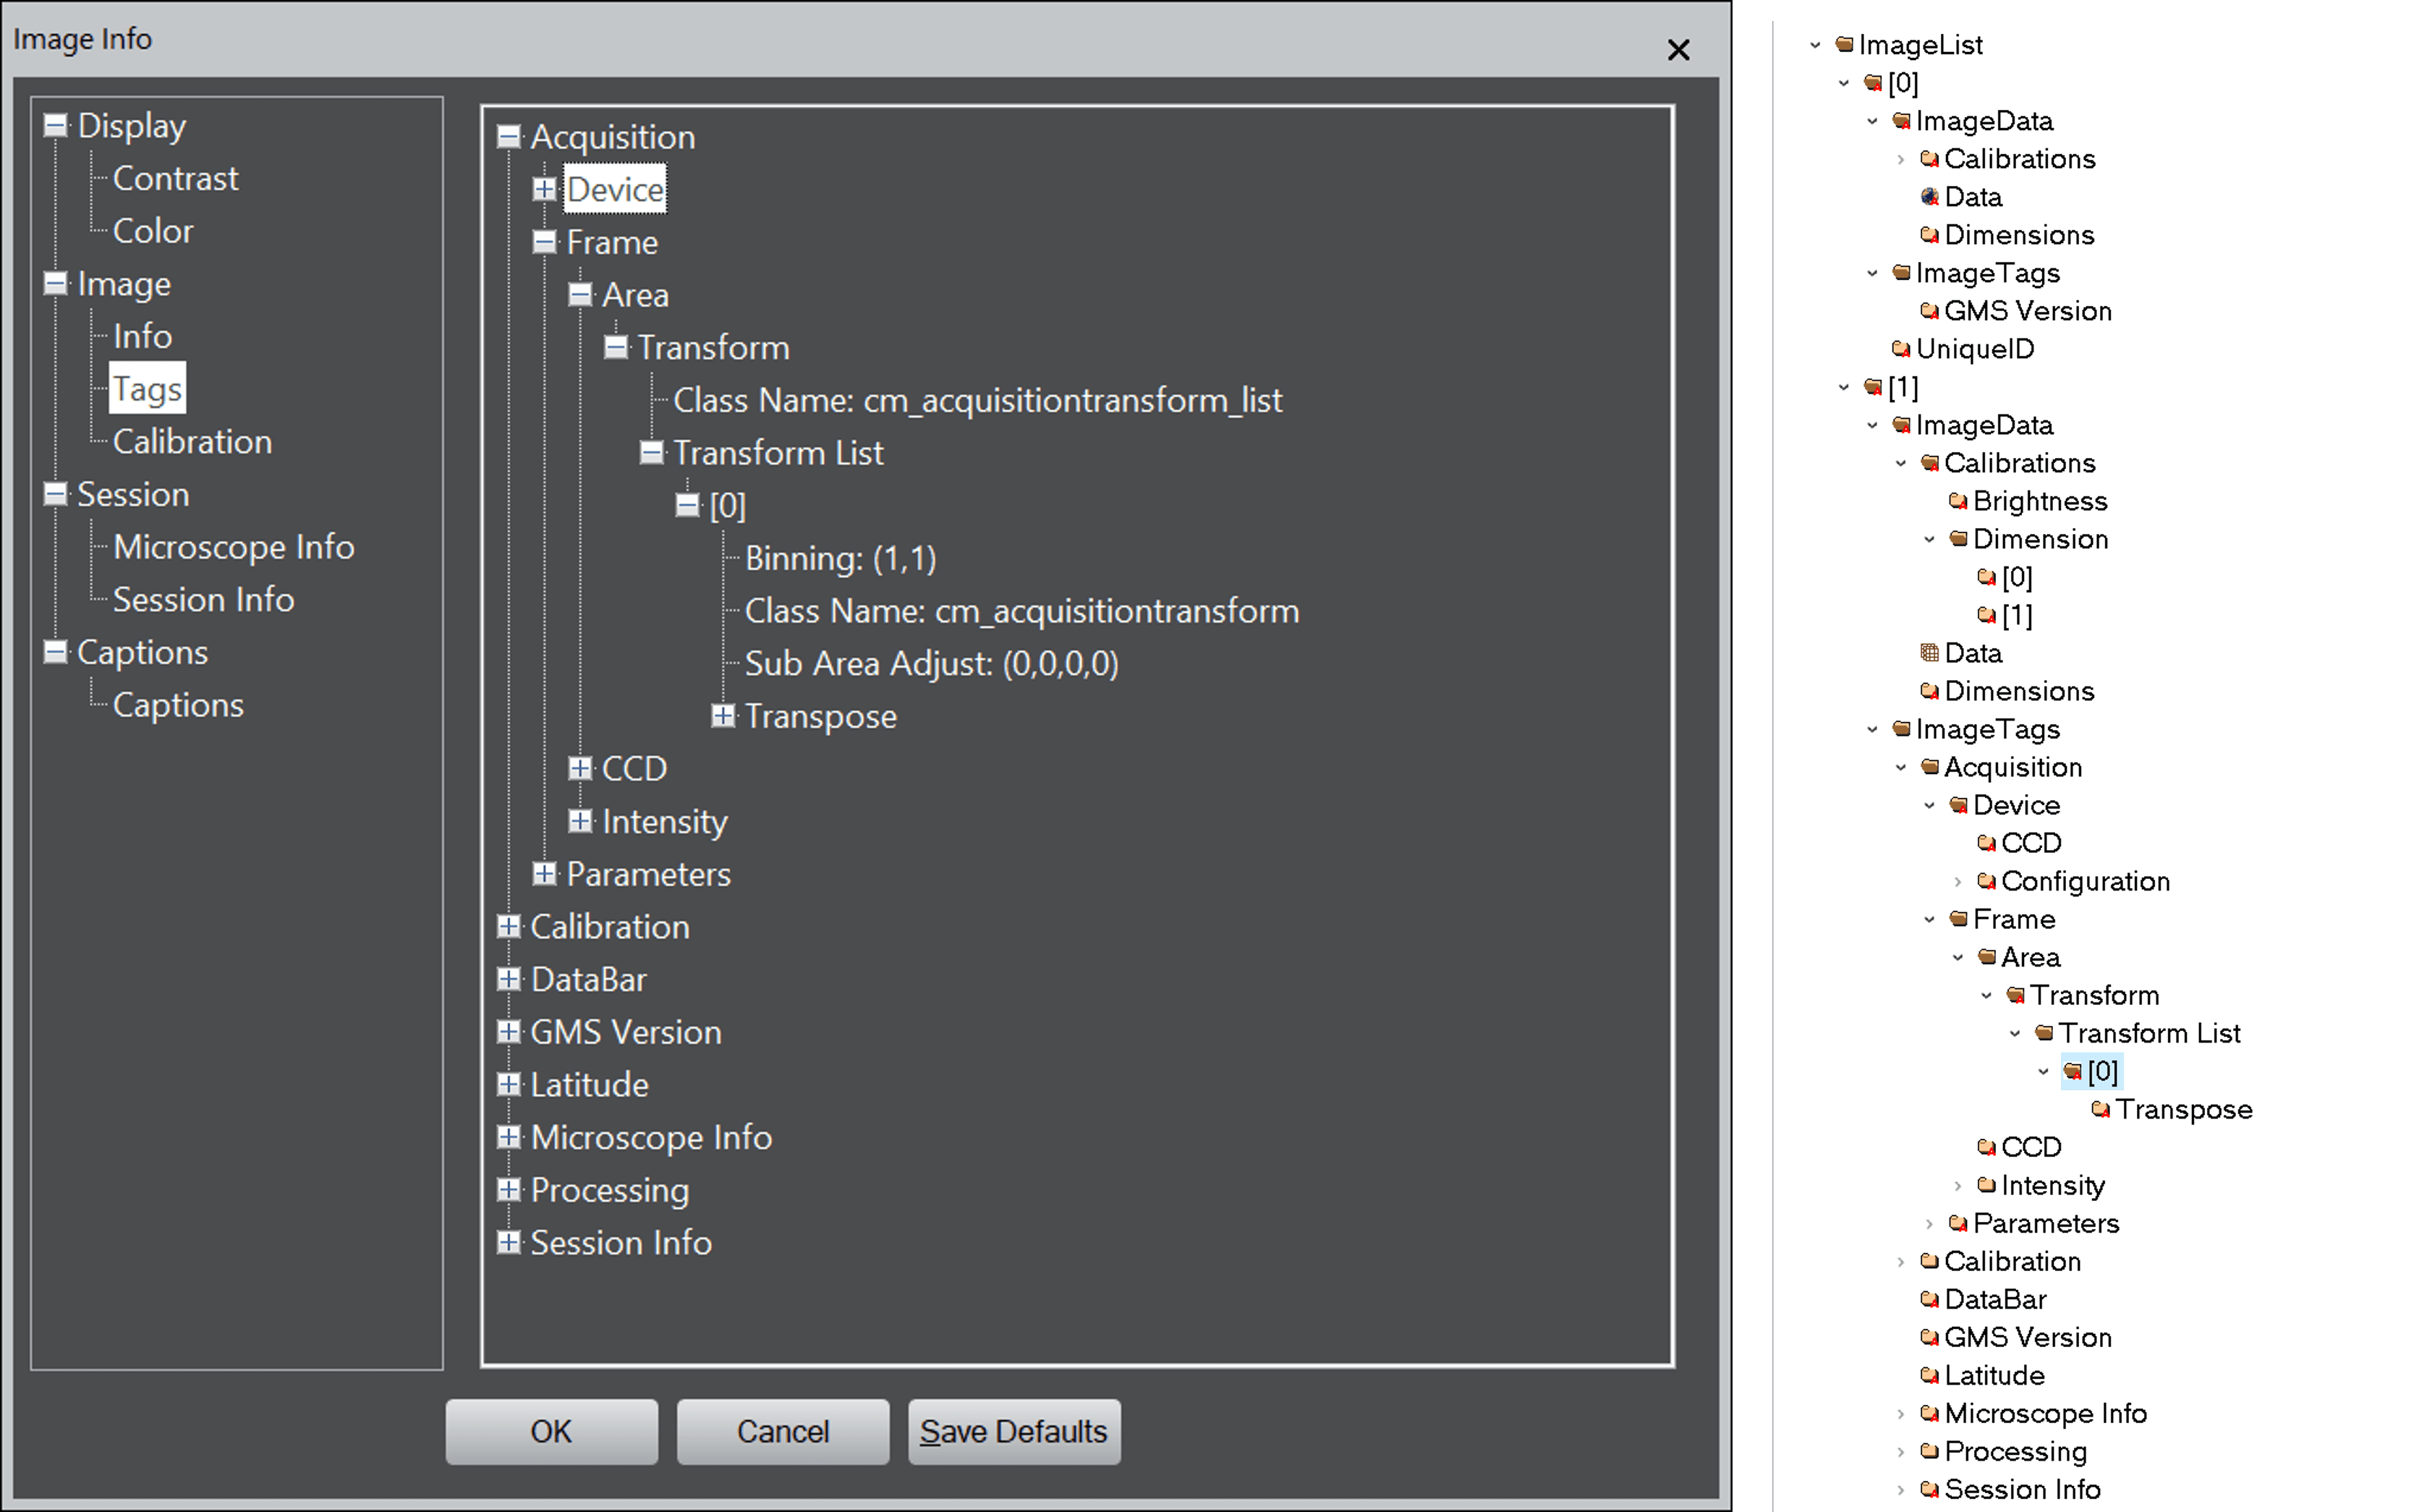The height and width of the screenshot is (1512, 2427).
Task: Expand Calibration node in Image Info tags
Action: coord(509,926)
